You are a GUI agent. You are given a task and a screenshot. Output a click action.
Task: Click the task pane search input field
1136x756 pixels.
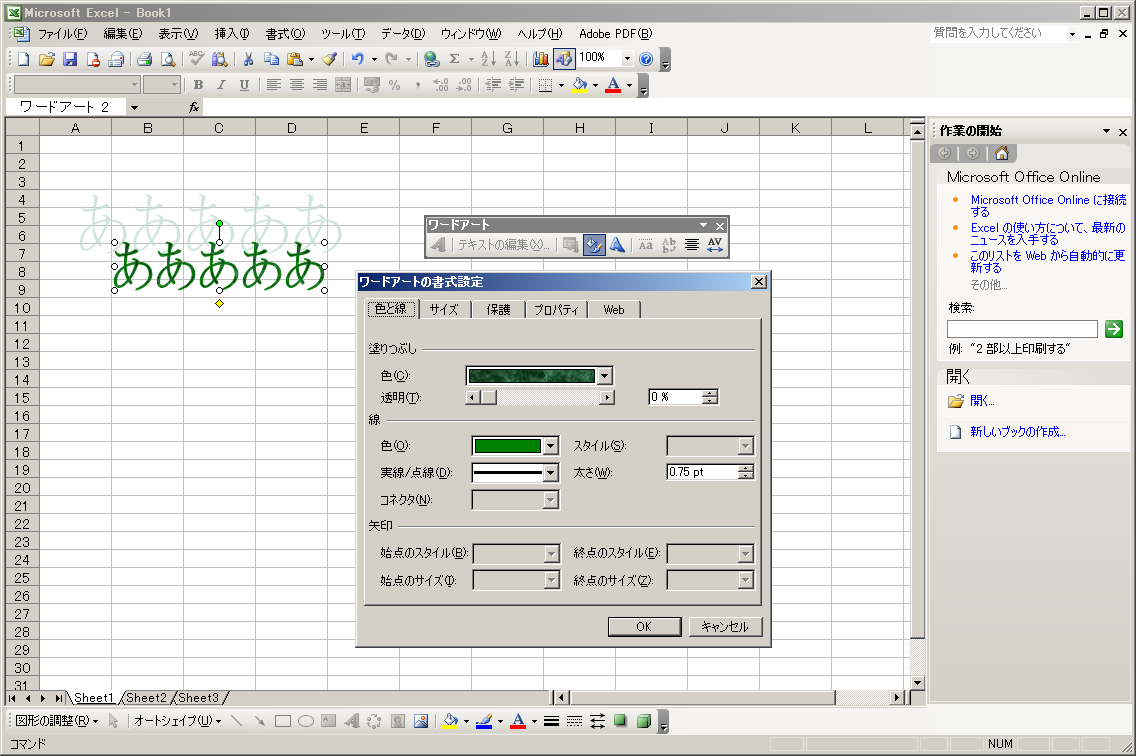[1022, 329]
